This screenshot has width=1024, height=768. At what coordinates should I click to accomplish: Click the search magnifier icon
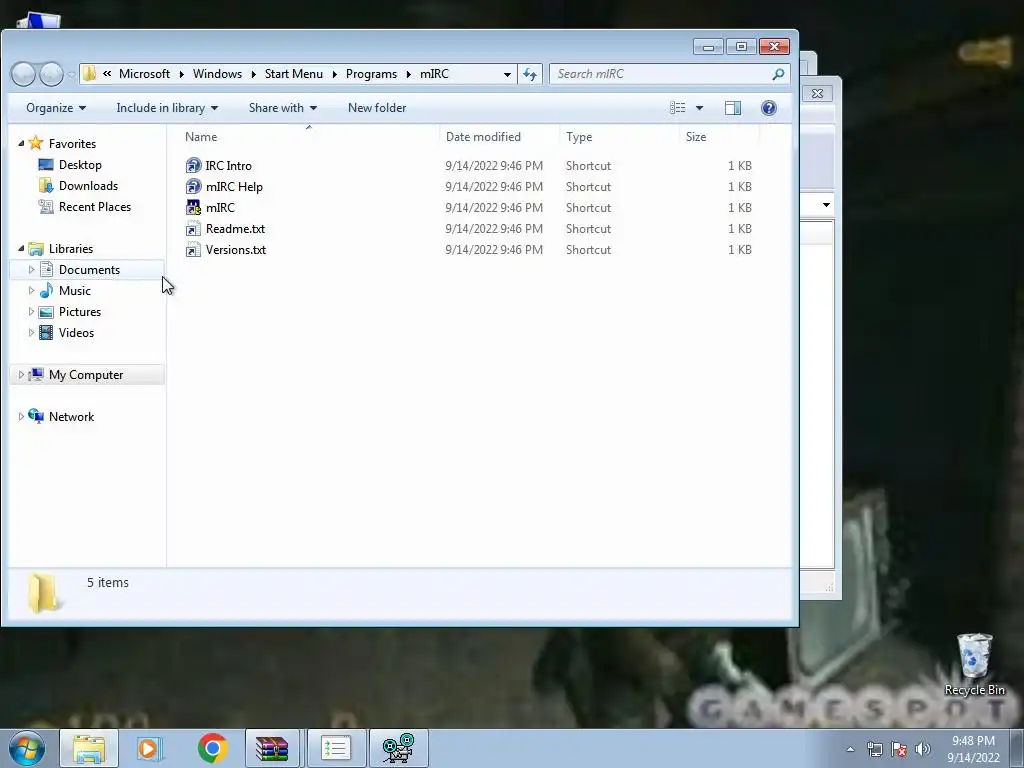click(778, 74)
